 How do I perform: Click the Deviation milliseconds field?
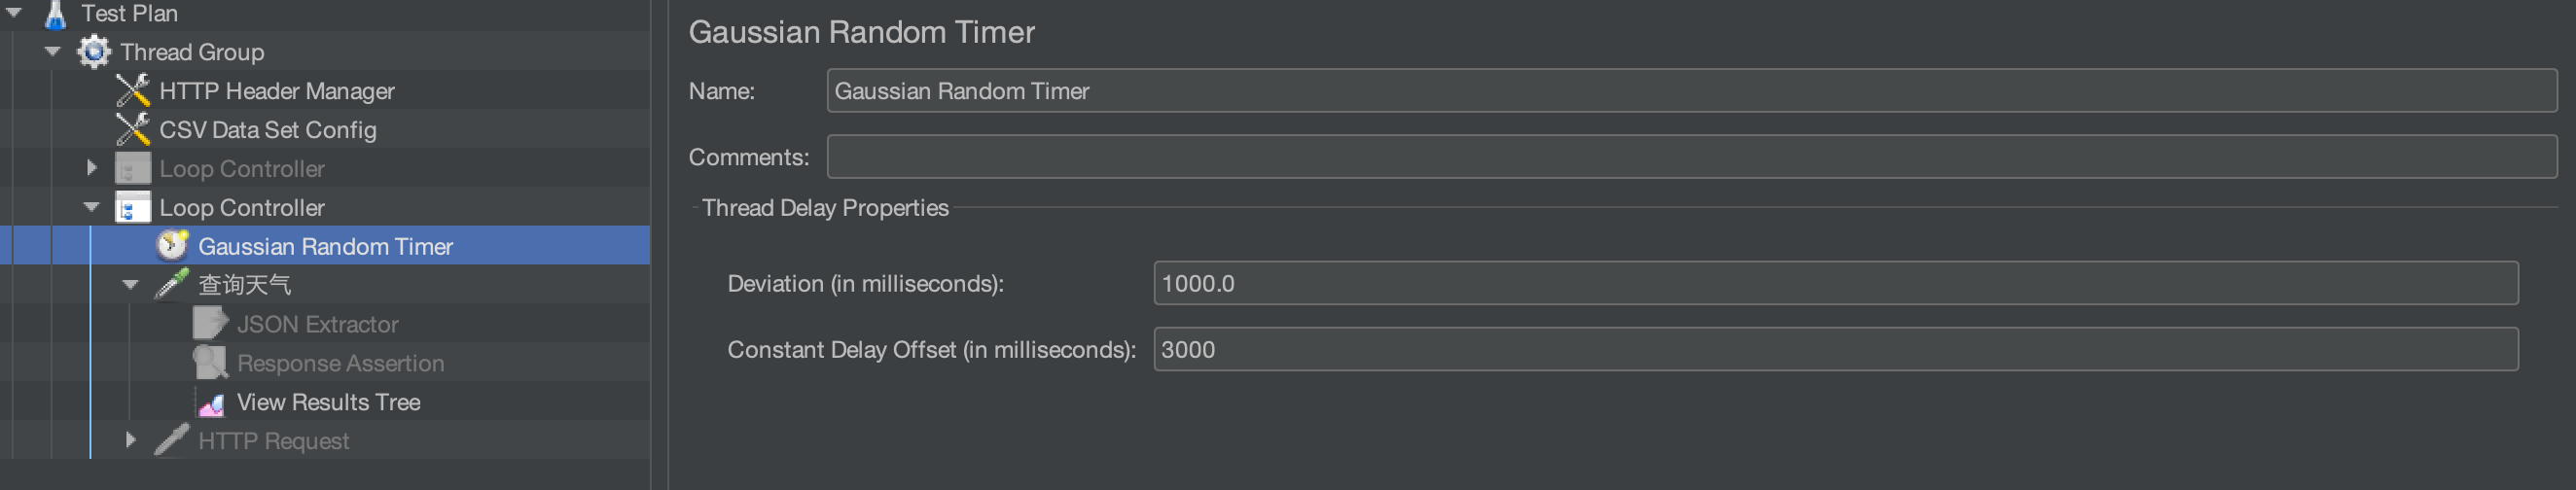[x=1835, y=284]
